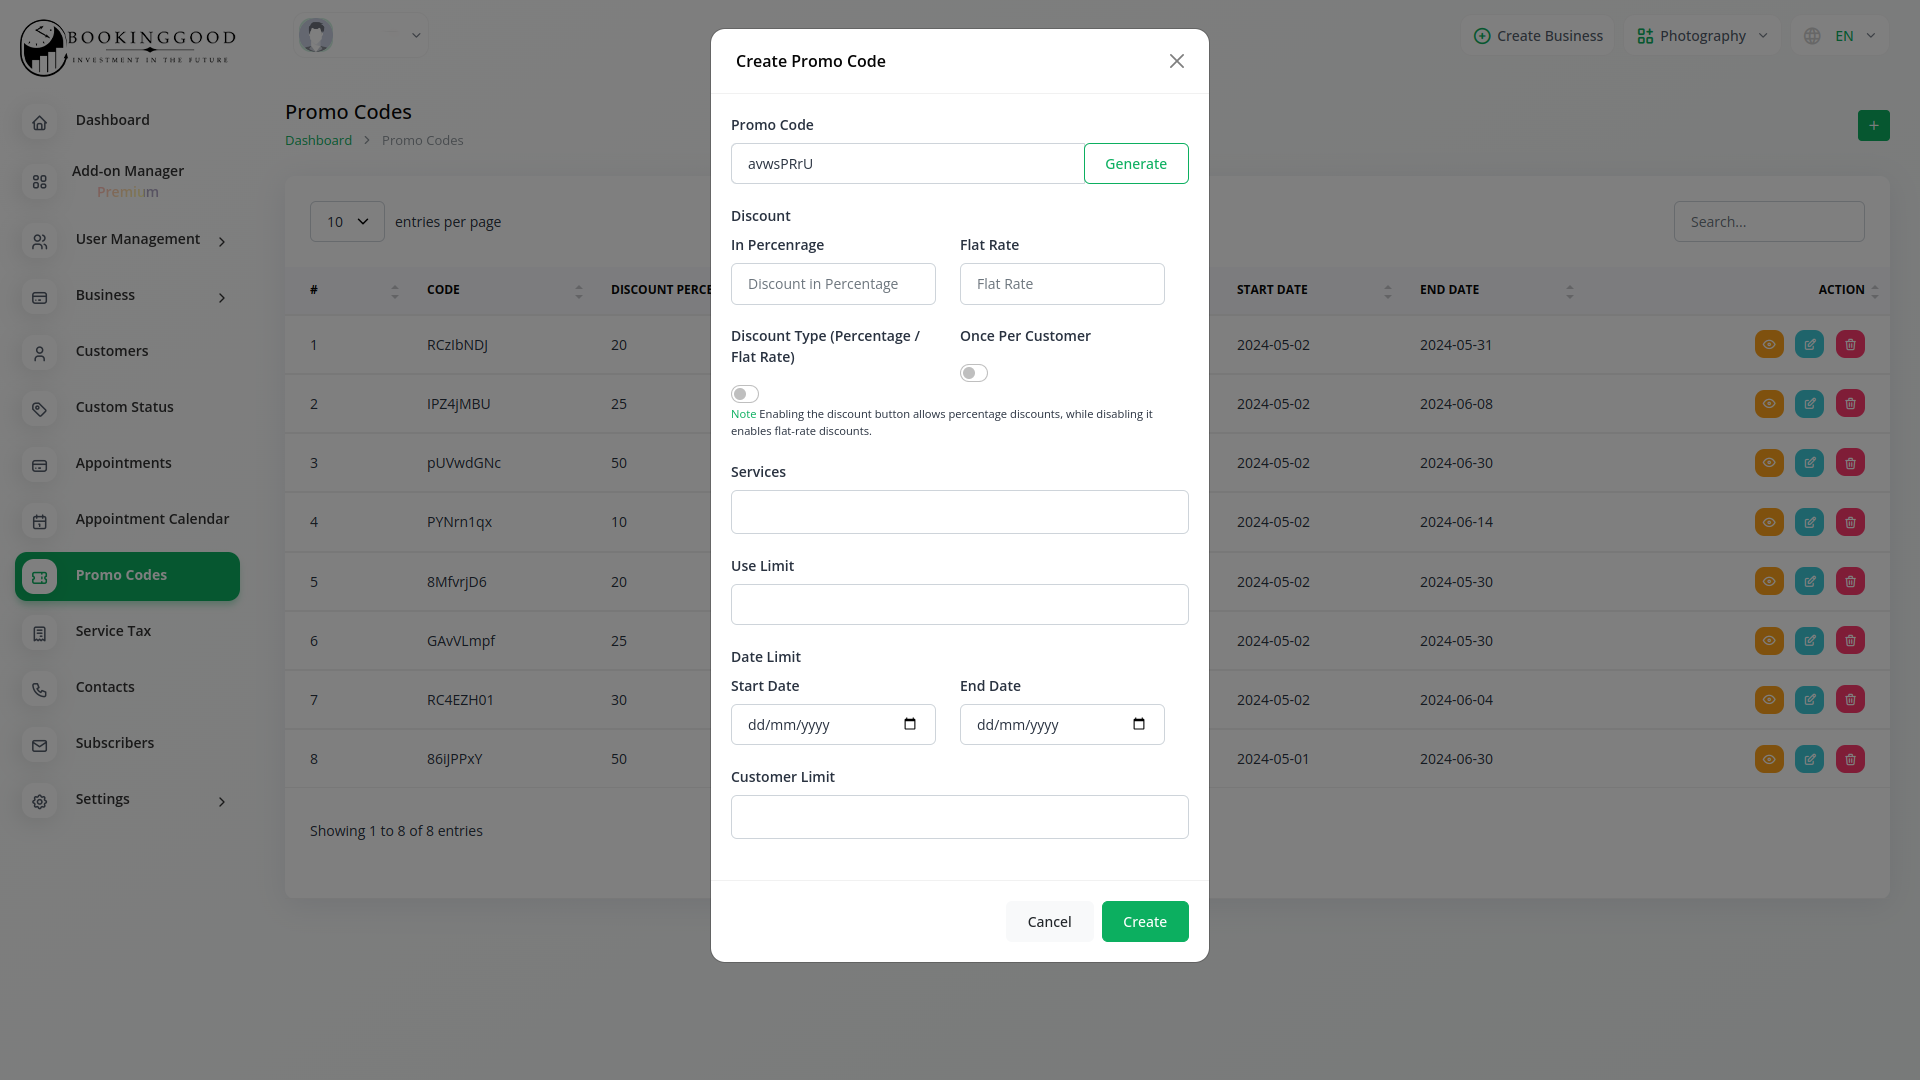The image size is (1920, 1080).
Task: Click the eye/view icon on row 1
Action: pyautogui.click(x=1770, y=344)
